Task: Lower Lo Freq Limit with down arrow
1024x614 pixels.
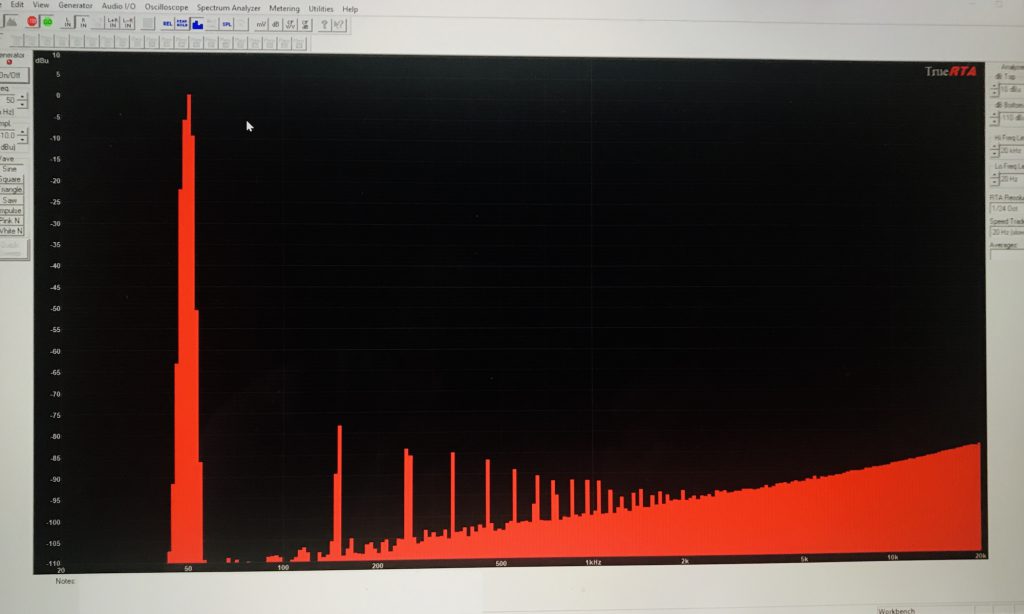Action: pos(995,182)
